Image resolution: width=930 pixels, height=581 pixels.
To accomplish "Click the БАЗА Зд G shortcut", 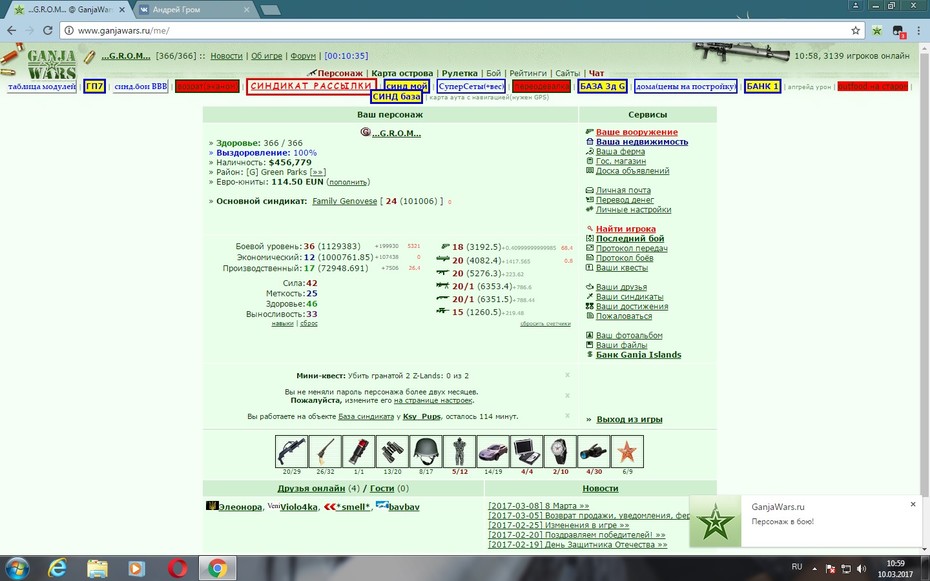I will pyautogui.click(x=602, y=87).
